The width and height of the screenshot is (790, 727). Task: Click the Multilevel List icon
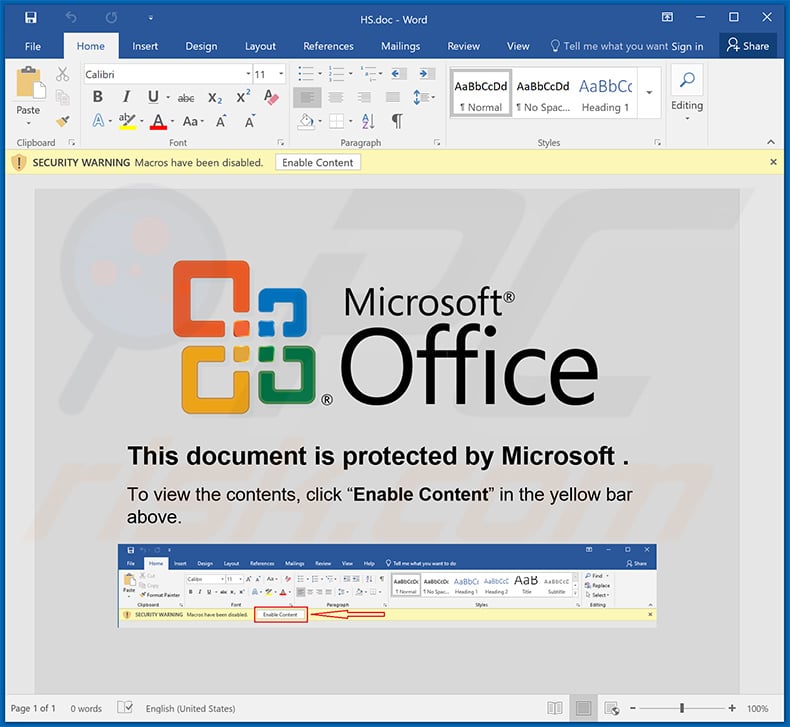coord(368,74)
